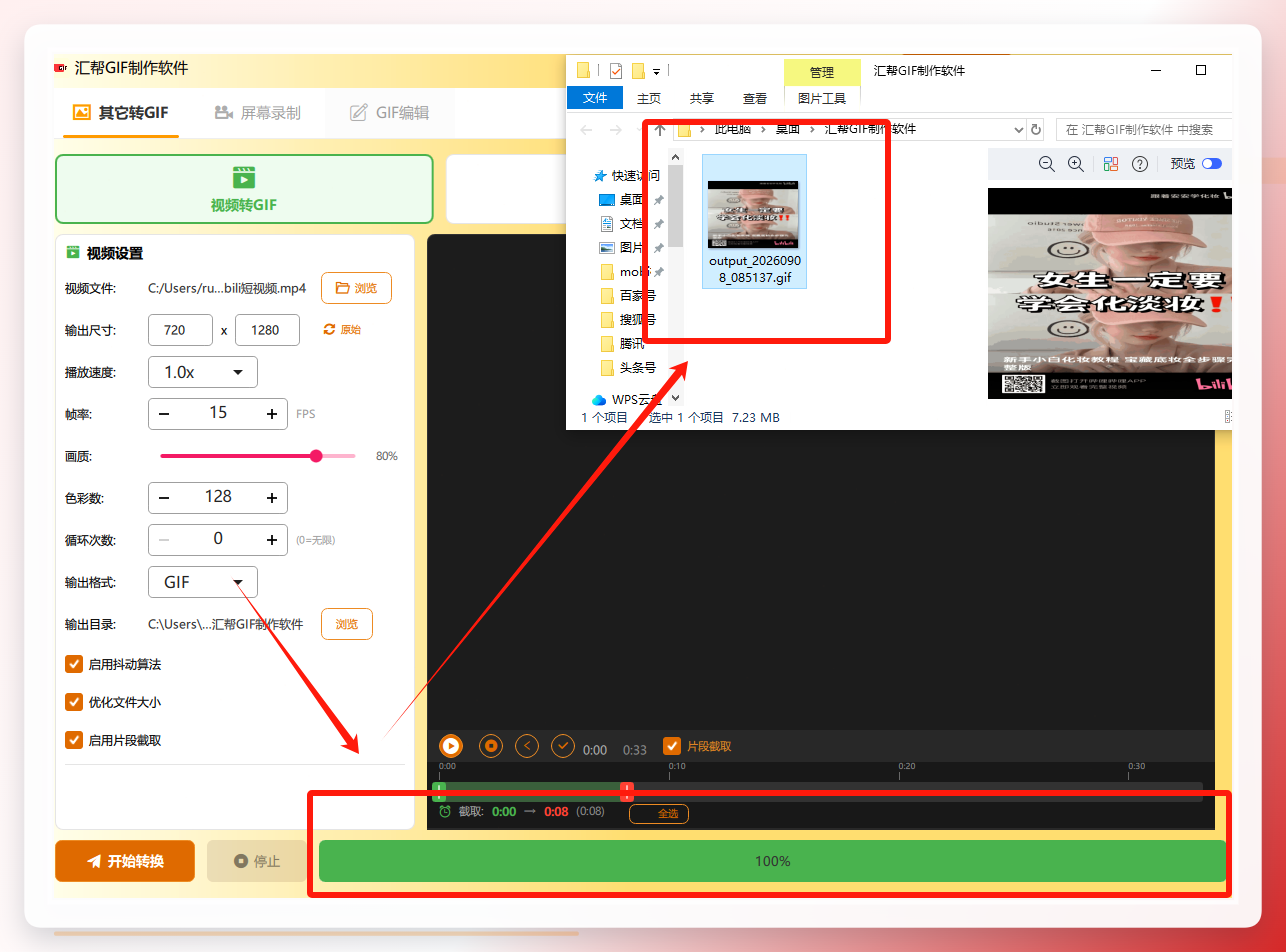Click the previous-frame arrow icon
This screenshot has width=1286, height=952.
(x=527, y=746)
